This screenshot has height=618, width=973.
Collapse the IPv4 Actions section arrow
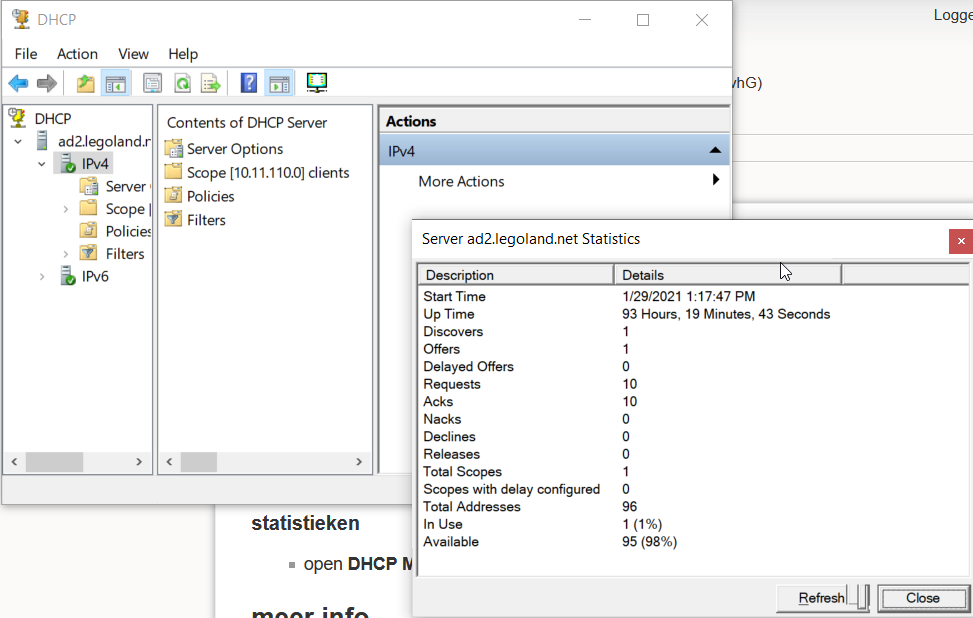[714, 151]
